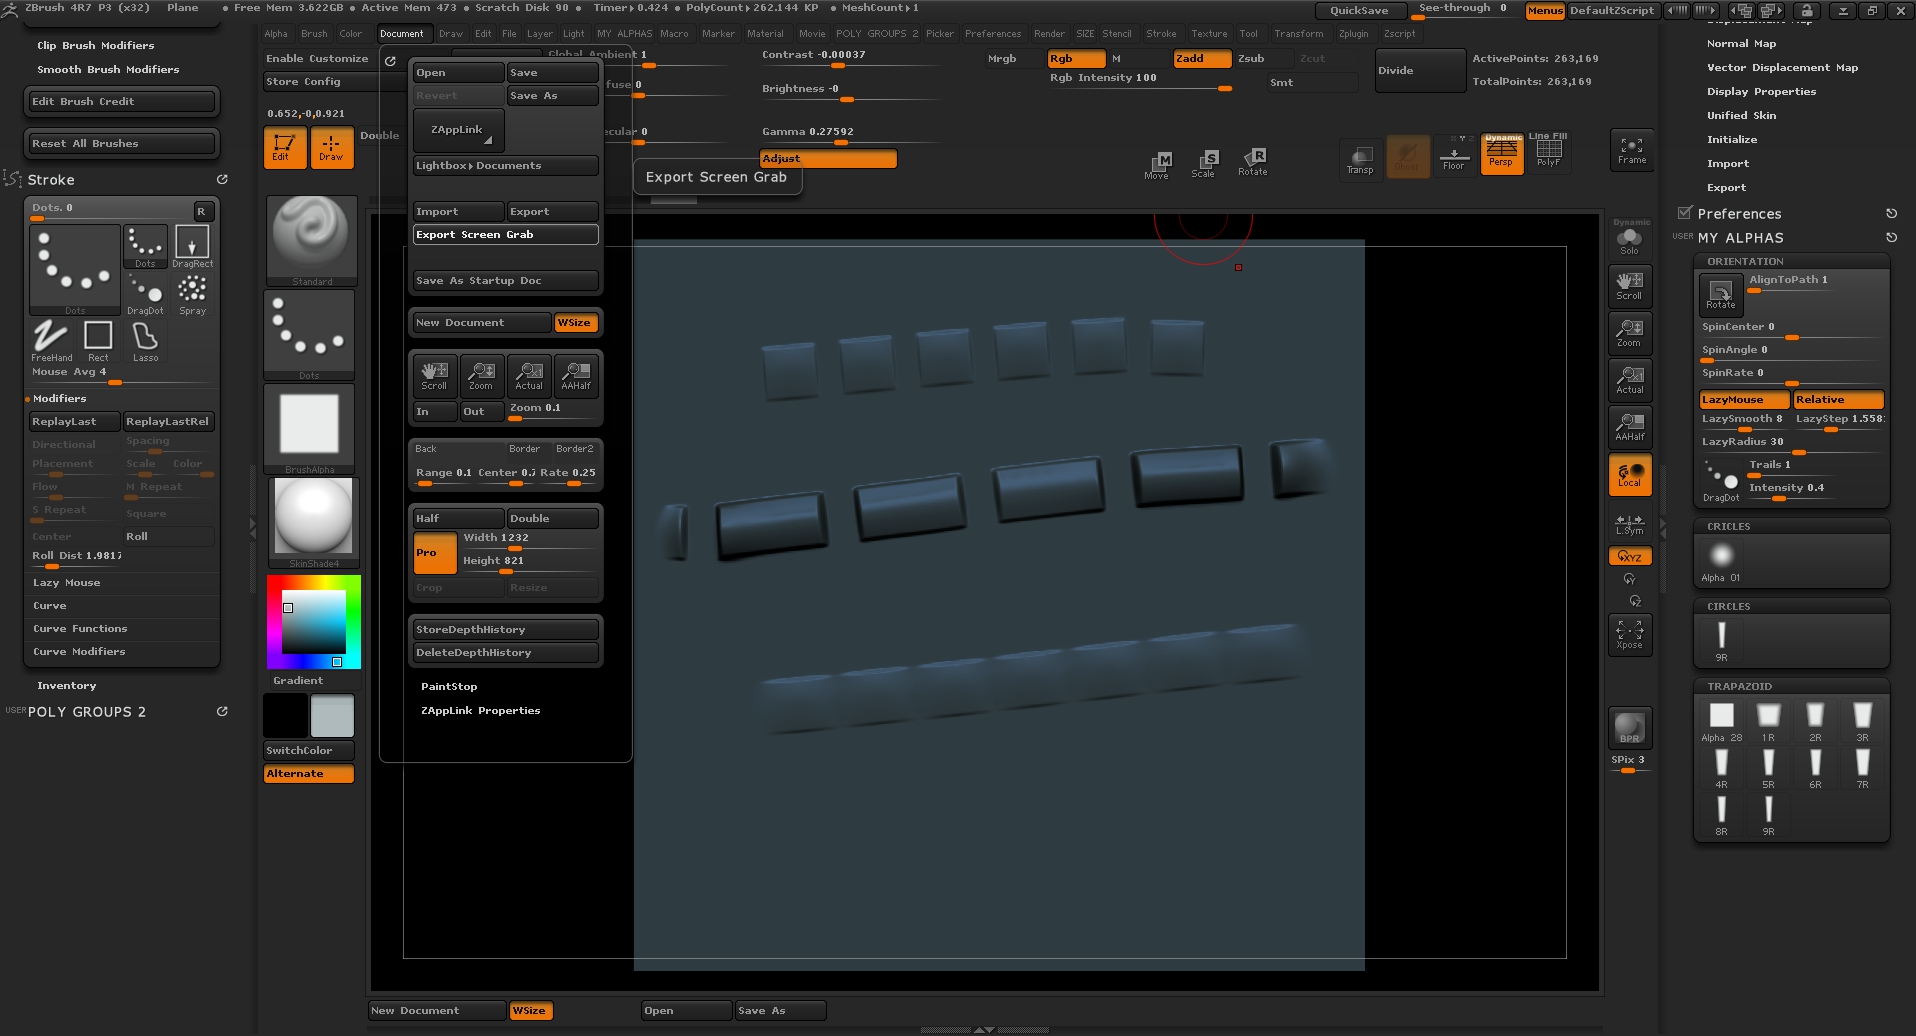The height and width of the screenshot is (1036, 1916).
Task: Toggle the Pro proportions button
Action: pyautogui.click(x=435, y=553)
